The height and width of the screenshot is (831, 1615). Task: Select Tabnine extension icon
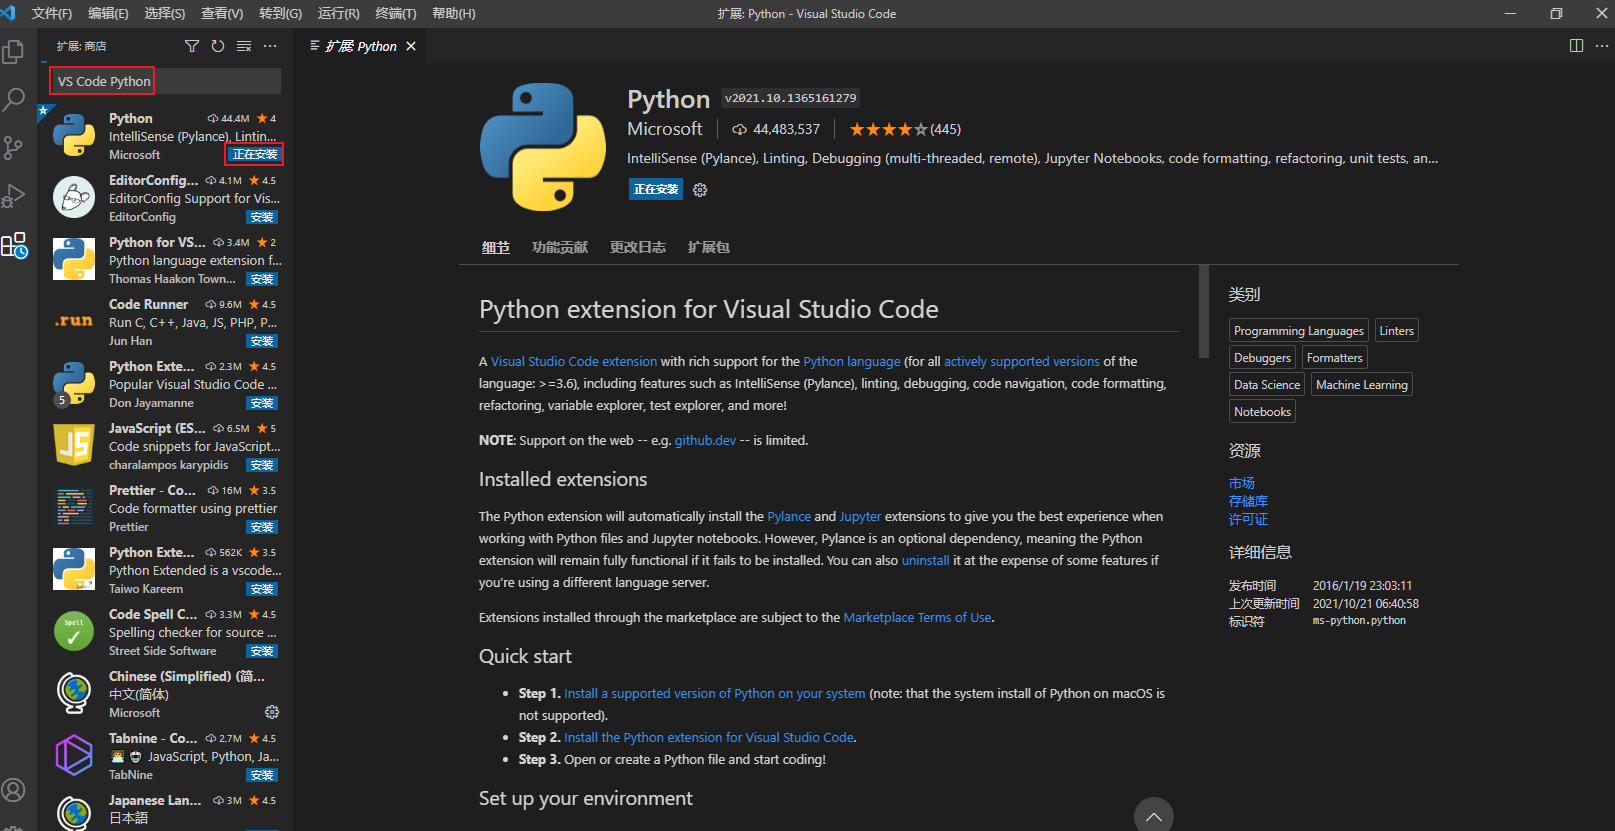click(x=74, y=755)
